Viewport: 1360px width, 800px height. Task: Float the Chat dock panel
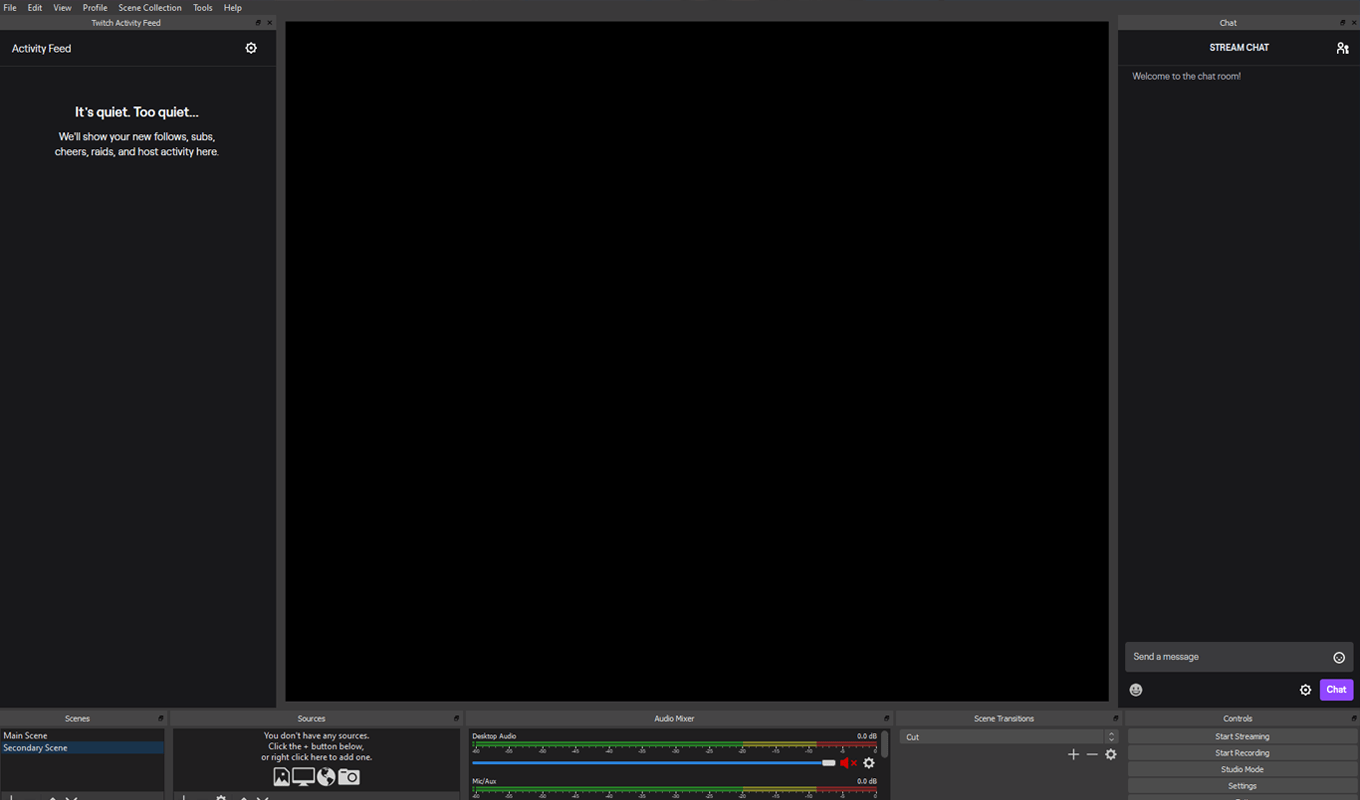(1342, 23)
